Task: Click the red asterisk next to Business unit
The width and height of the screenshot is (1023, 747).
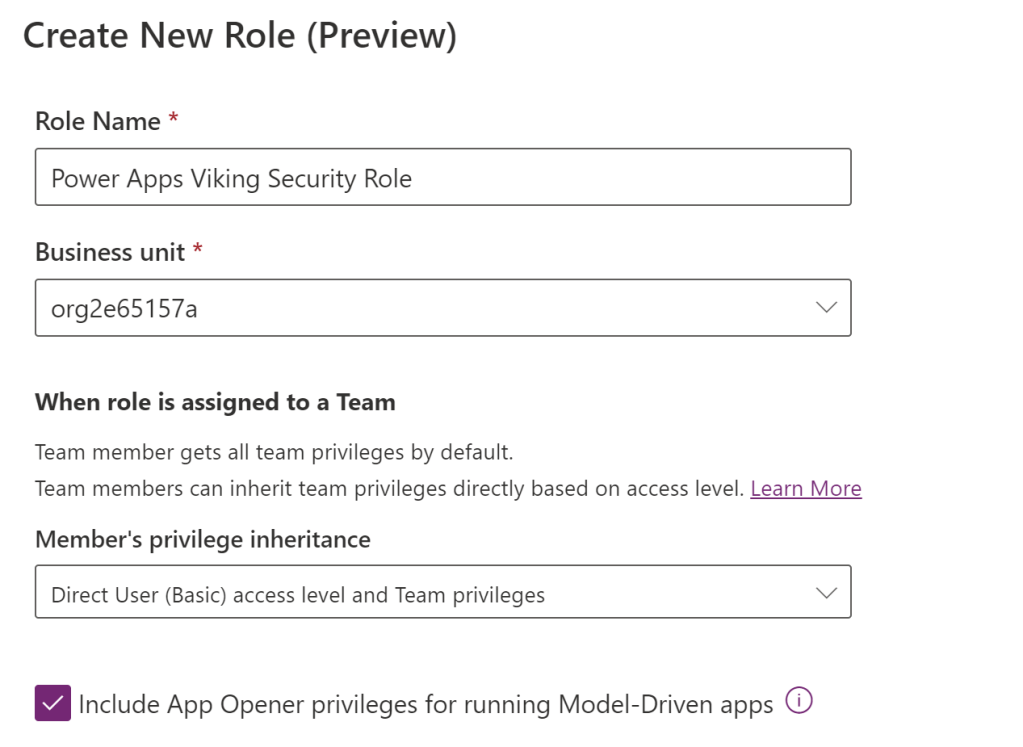Action: pos(198,250)
